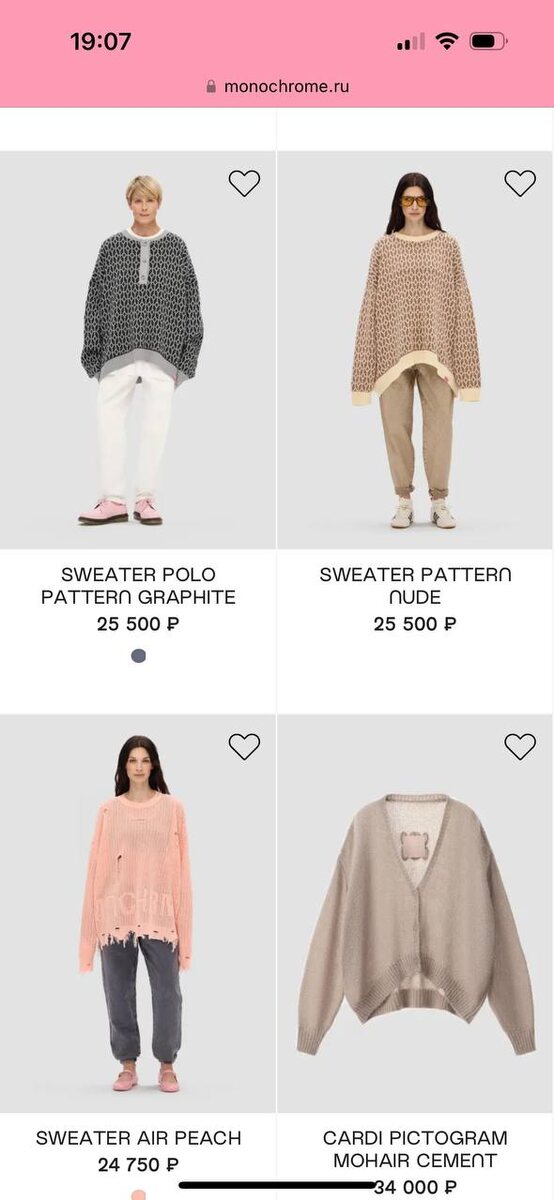View cement mohair cardigan photo
Screen dimensions: 554x1200
415,913
